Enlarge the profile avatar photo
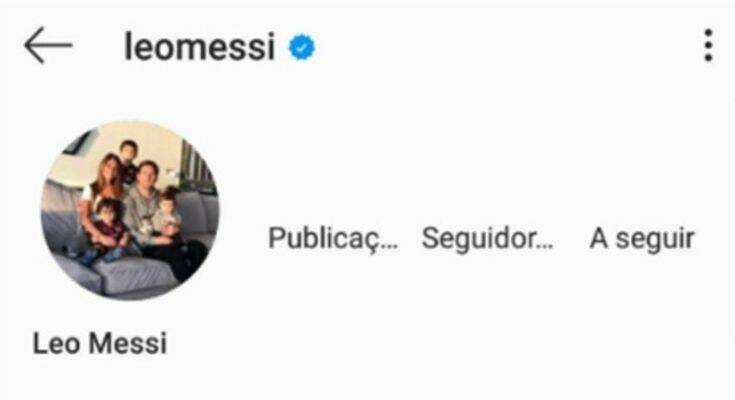Image resolution: width=735 pixels, height=400 pixels. coord(130,210)
